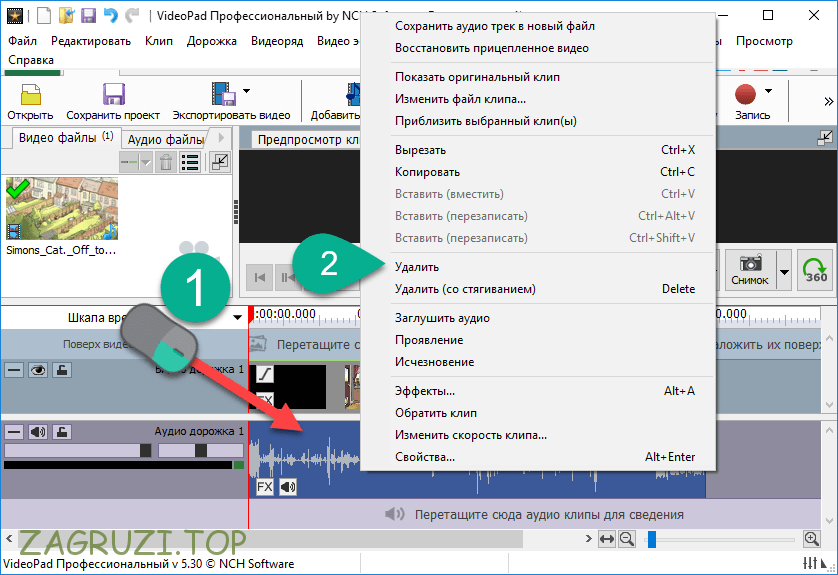
Task: Click the timeline horizontal scrollbar left arrow
Action: 9,539
